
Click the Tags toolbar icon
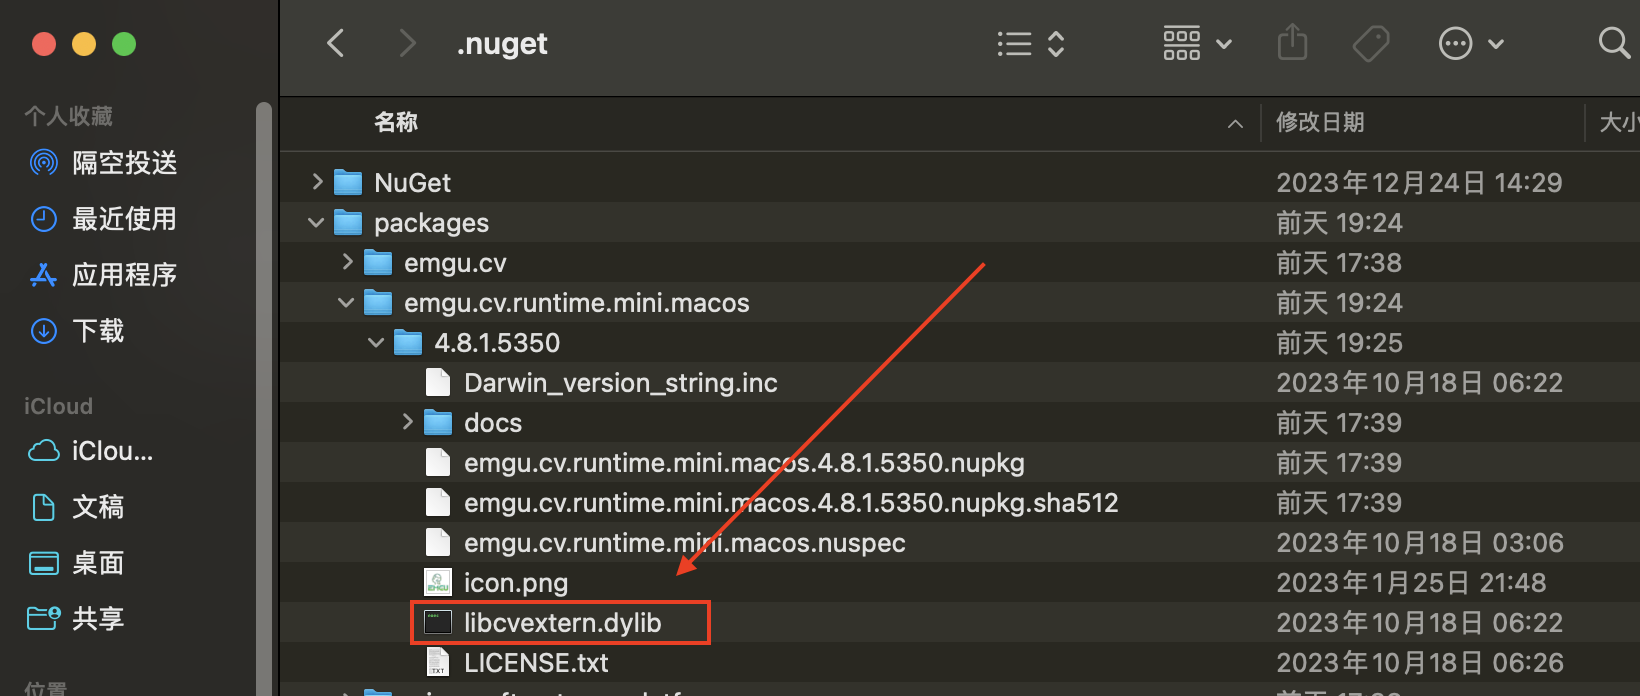[x=1371, y=43]
